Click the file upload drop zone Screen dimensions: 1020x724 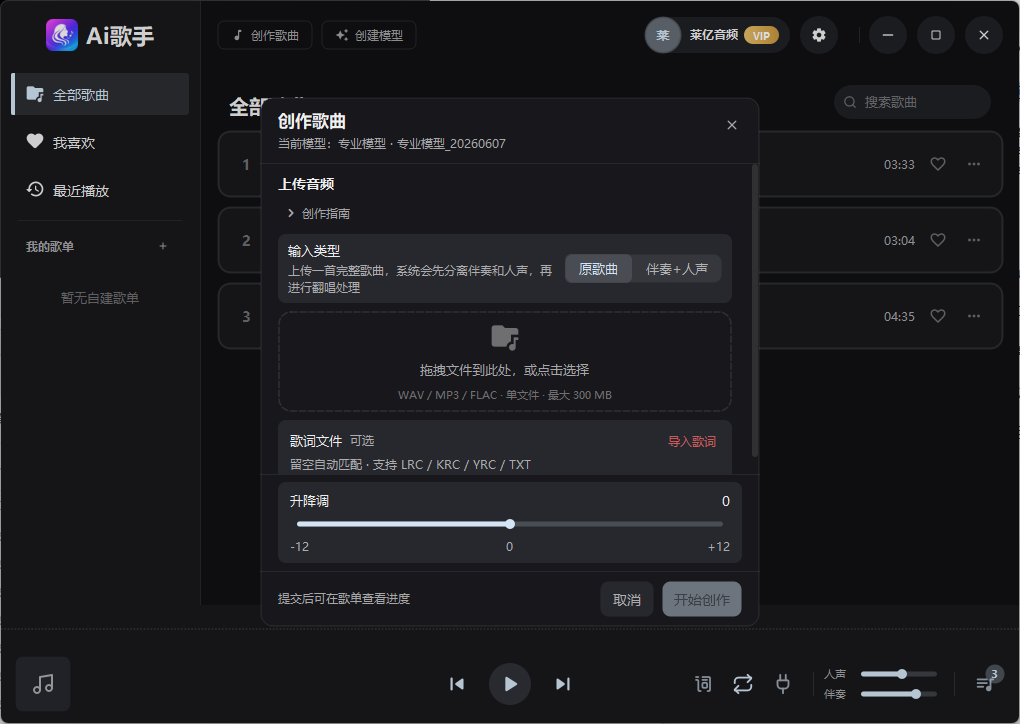[505, 362]
